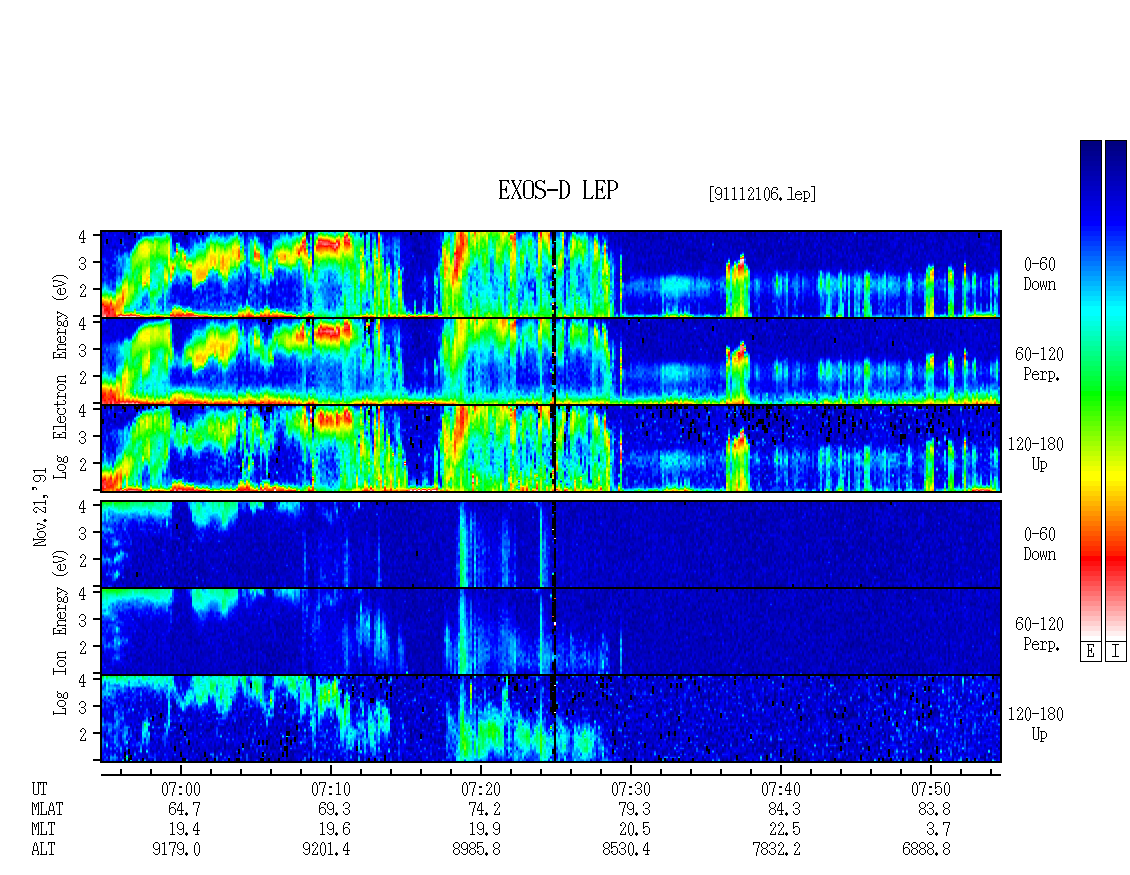This screenshot has width=1130, height=875.
Task: Click the 07:00 time tick label
Action: (x=180, y=789)
